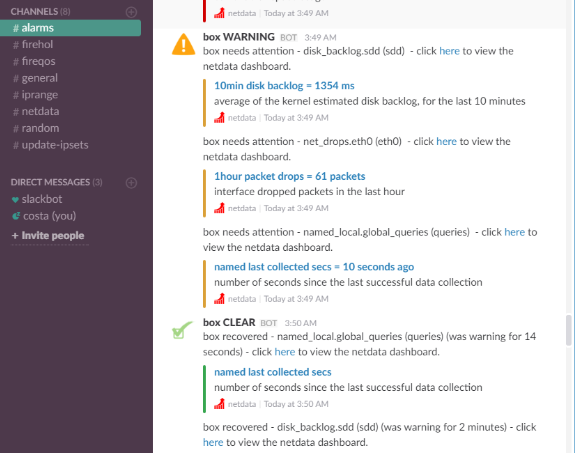Click the 'box WARNING' sender name

coord(239,37)
